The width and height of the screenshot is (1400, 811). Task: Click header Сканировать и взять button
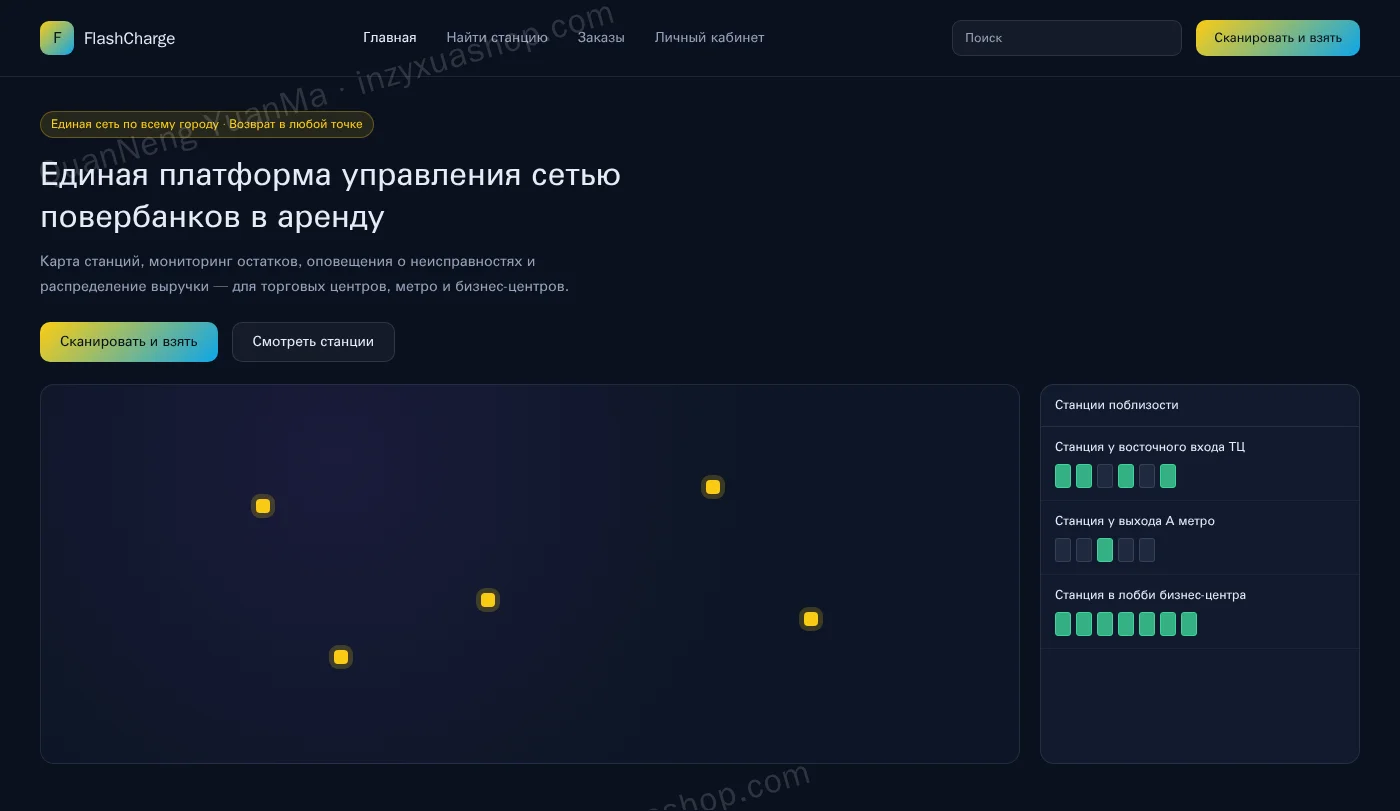[x=1278, y=38]
